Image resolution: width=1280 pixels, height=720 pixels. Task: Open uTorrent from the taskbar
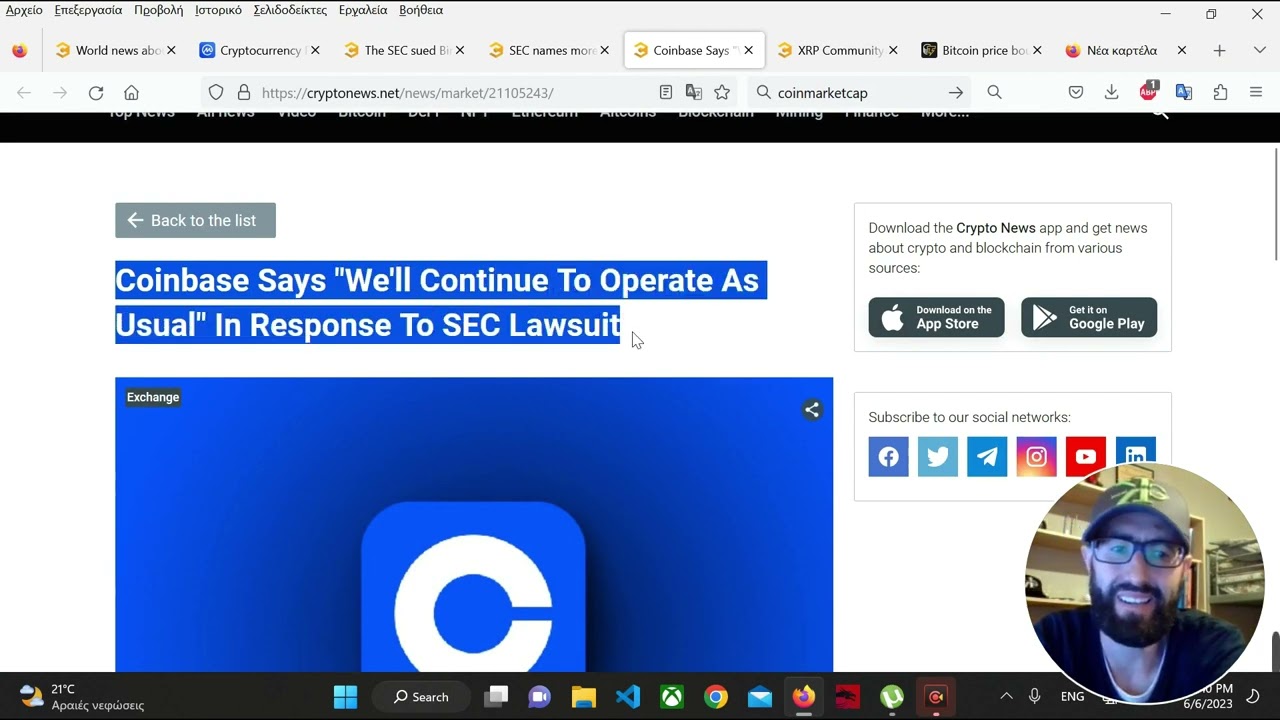pos(892,697)
